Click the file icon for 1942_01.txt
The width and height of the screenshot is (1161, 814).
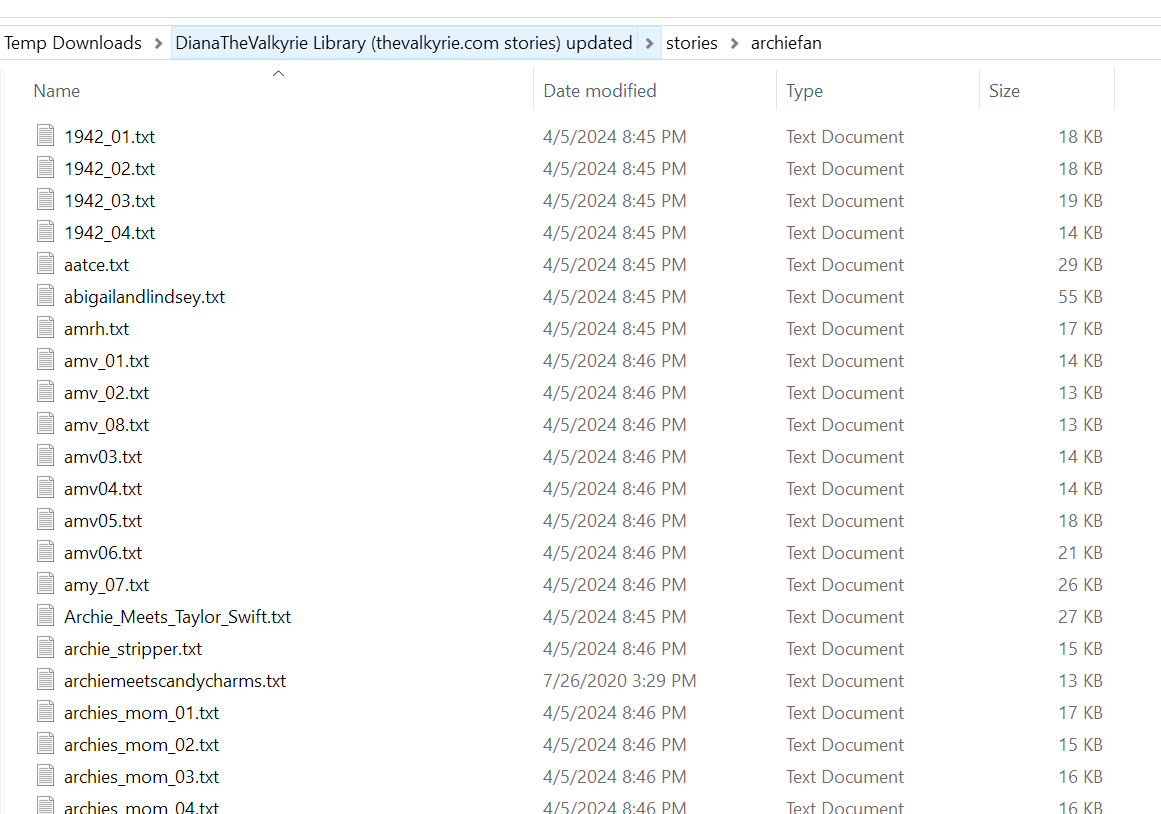tap(45, 136)
